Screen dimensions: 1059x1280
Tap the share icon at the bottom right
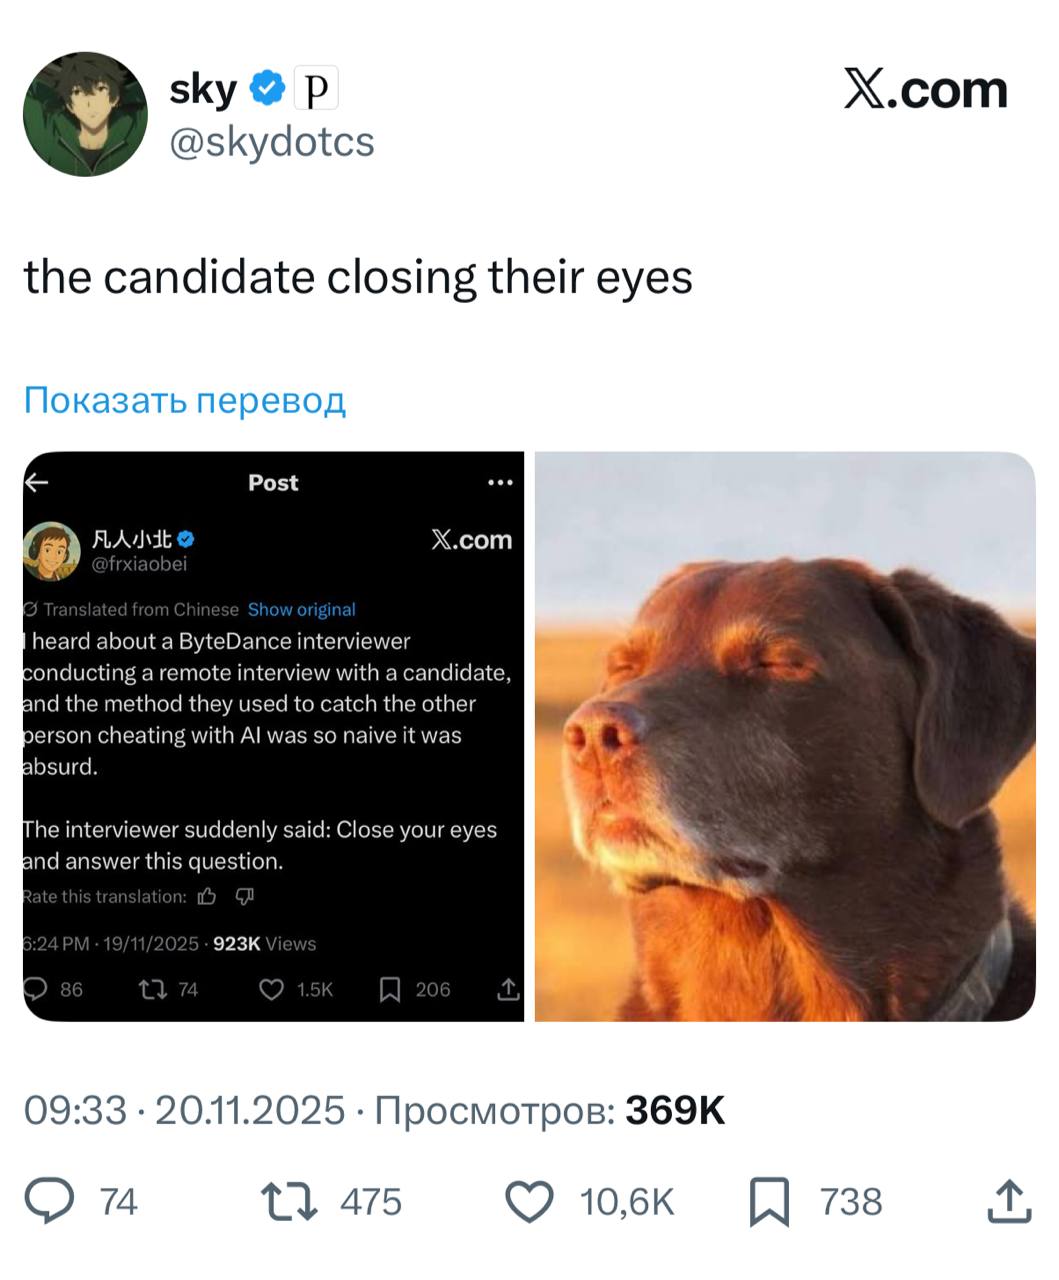[x=1008, y=1201]
